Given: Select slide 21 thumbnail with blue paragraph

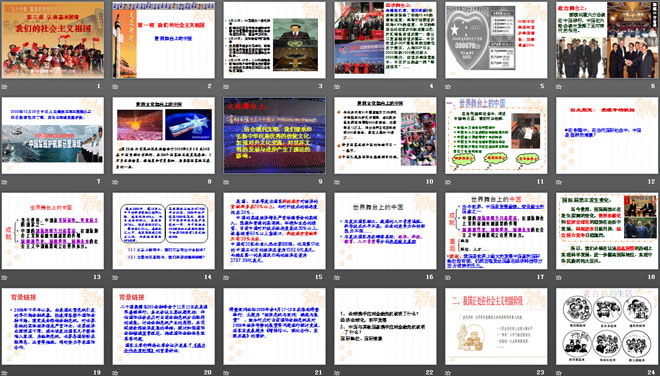Looking at the screenshot, I should 274,326.
